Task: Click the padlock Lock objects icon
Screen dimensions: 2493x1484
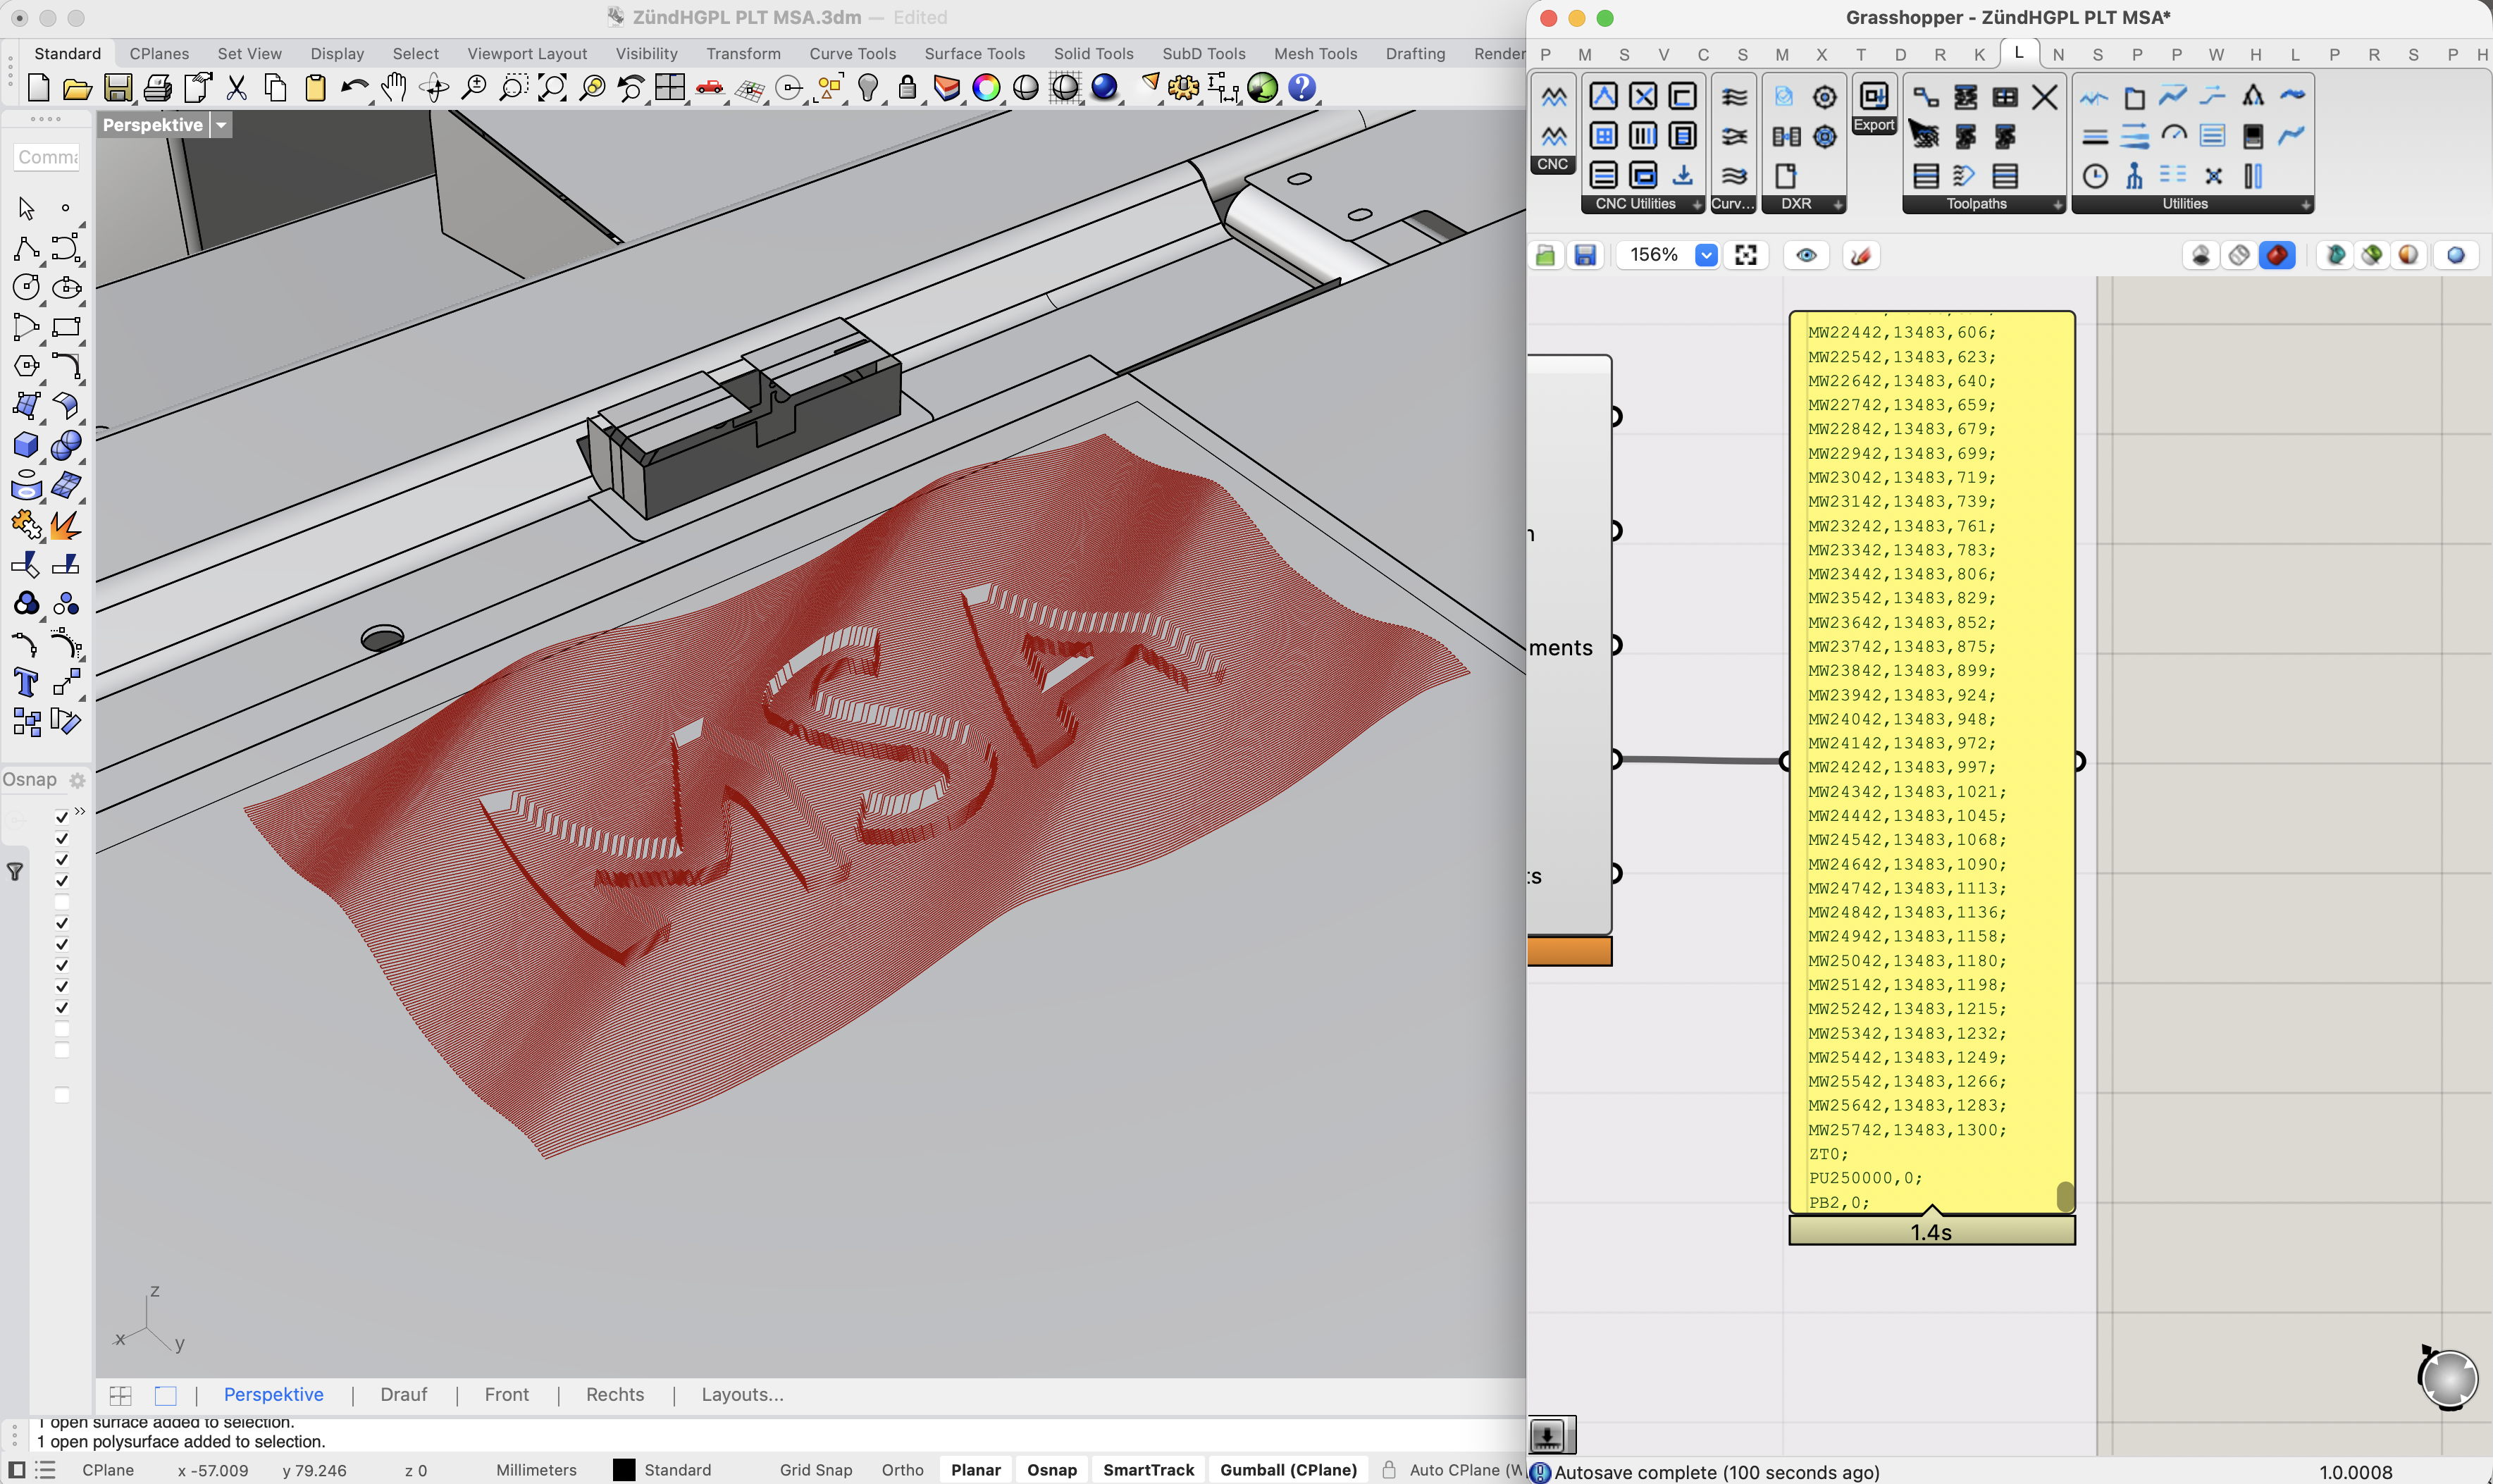Action: (x=907, y=89)
